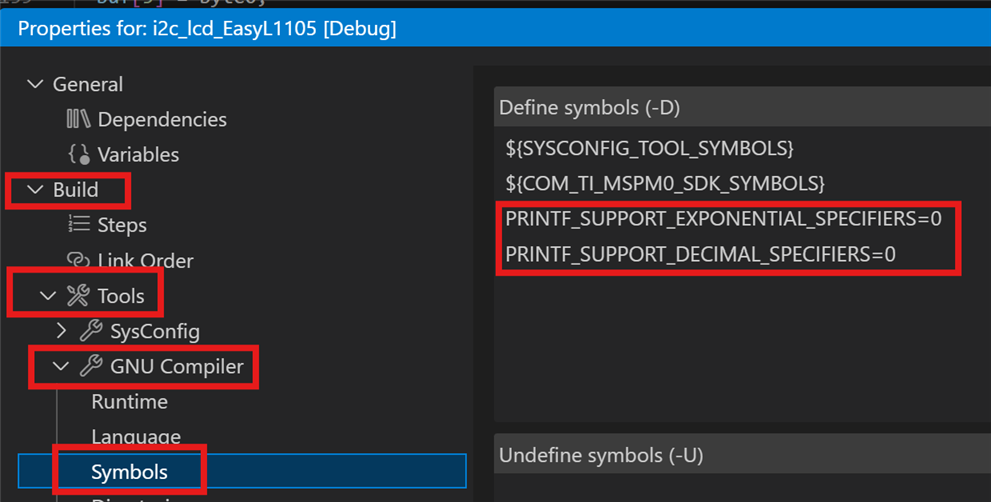Click the Tools wrench-screwdriver icon
This screenshot has height=502, width=991.
(78, 296)
